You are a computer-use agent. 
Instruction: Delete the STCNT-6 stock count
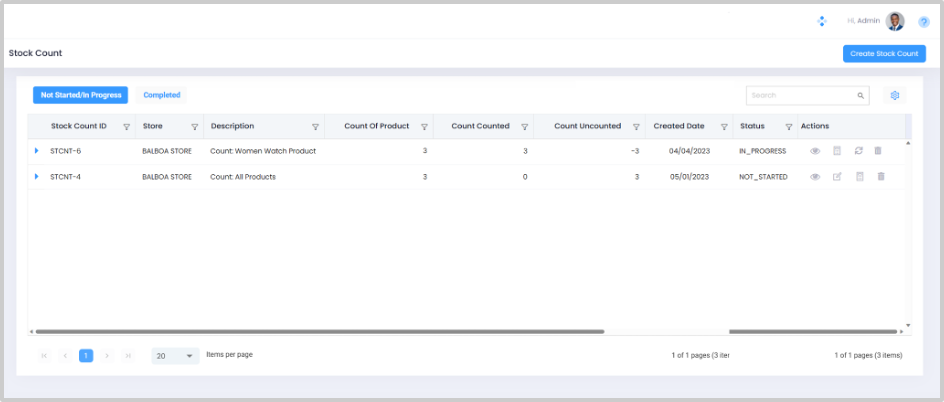[879, 151]
